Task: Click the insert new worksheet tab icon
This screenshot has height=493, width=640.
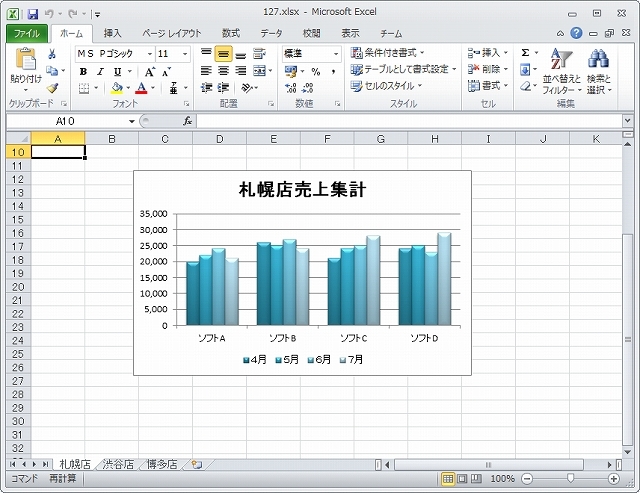Action: tap(197, 464)
